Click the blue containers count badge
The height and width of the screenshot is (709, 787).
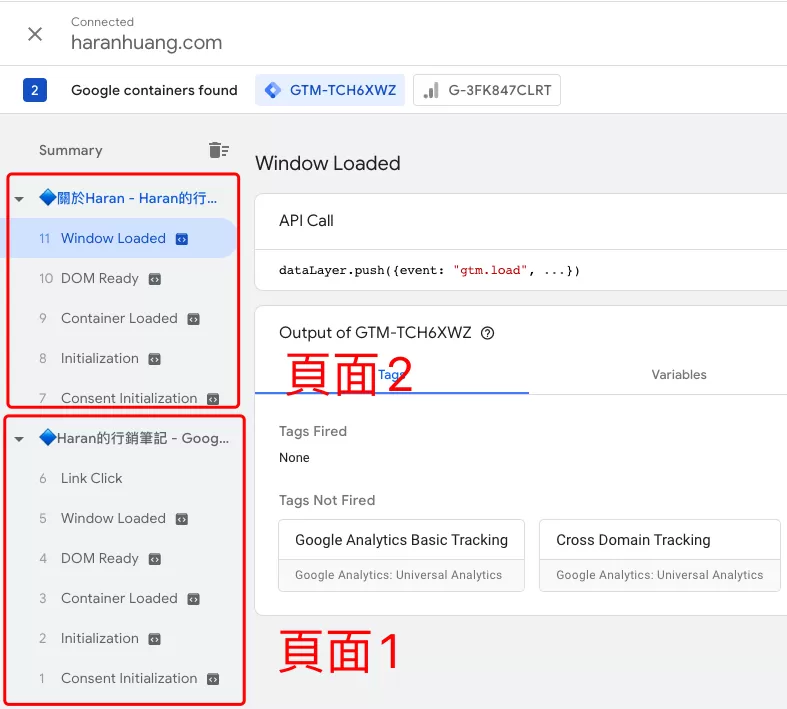35,90
